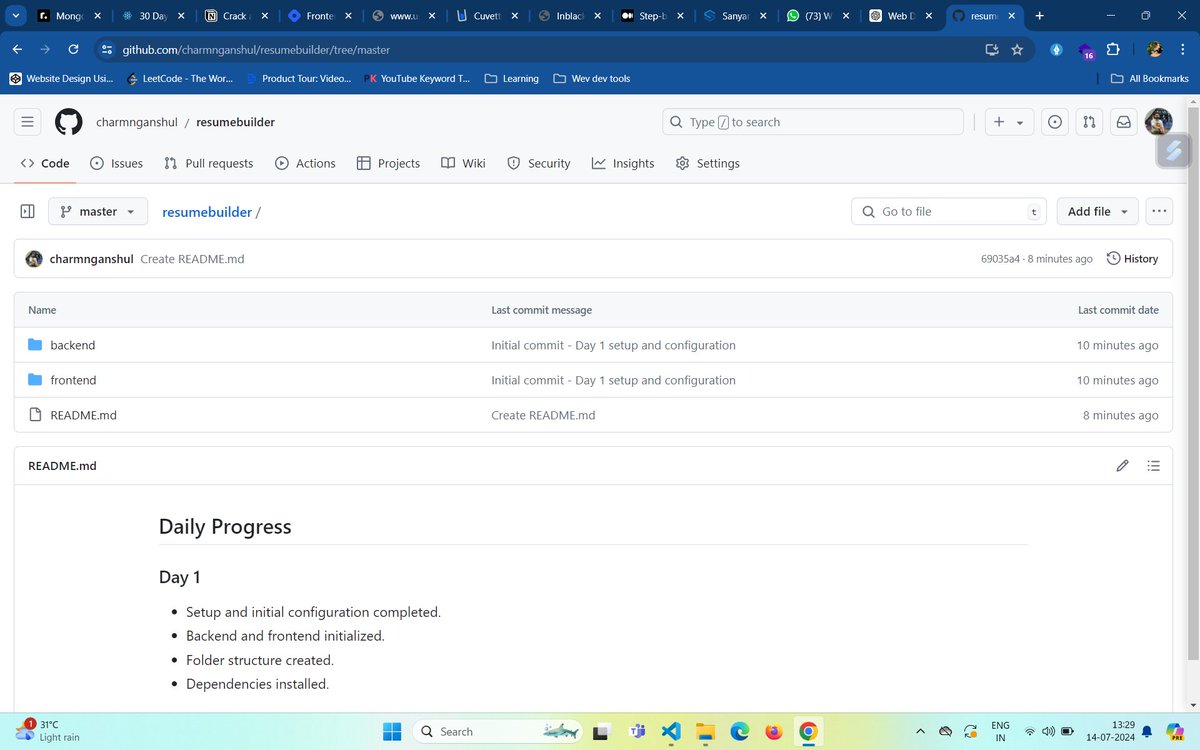The width and height of the screenshot is (1200, 750).
Task: Open the GitHub hamburger navigation menu
Action: pyautogui.click(x=28, y=122)
